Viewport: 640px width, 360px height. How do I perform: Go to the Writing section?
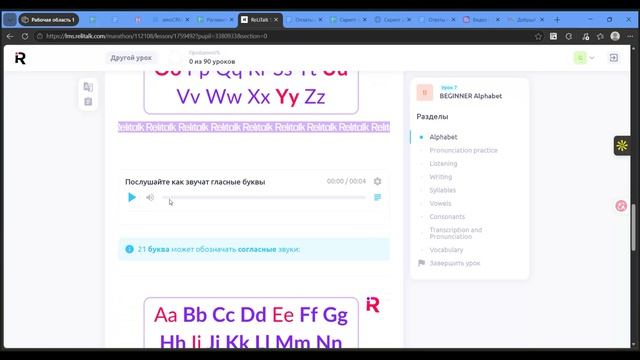pos(440,177)
